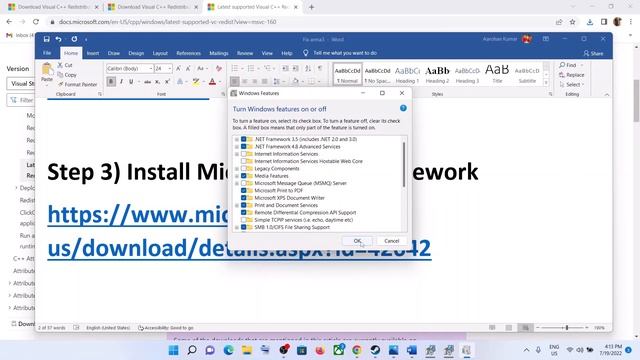
Task: Click Share button in Word
Action: (593, 53)
